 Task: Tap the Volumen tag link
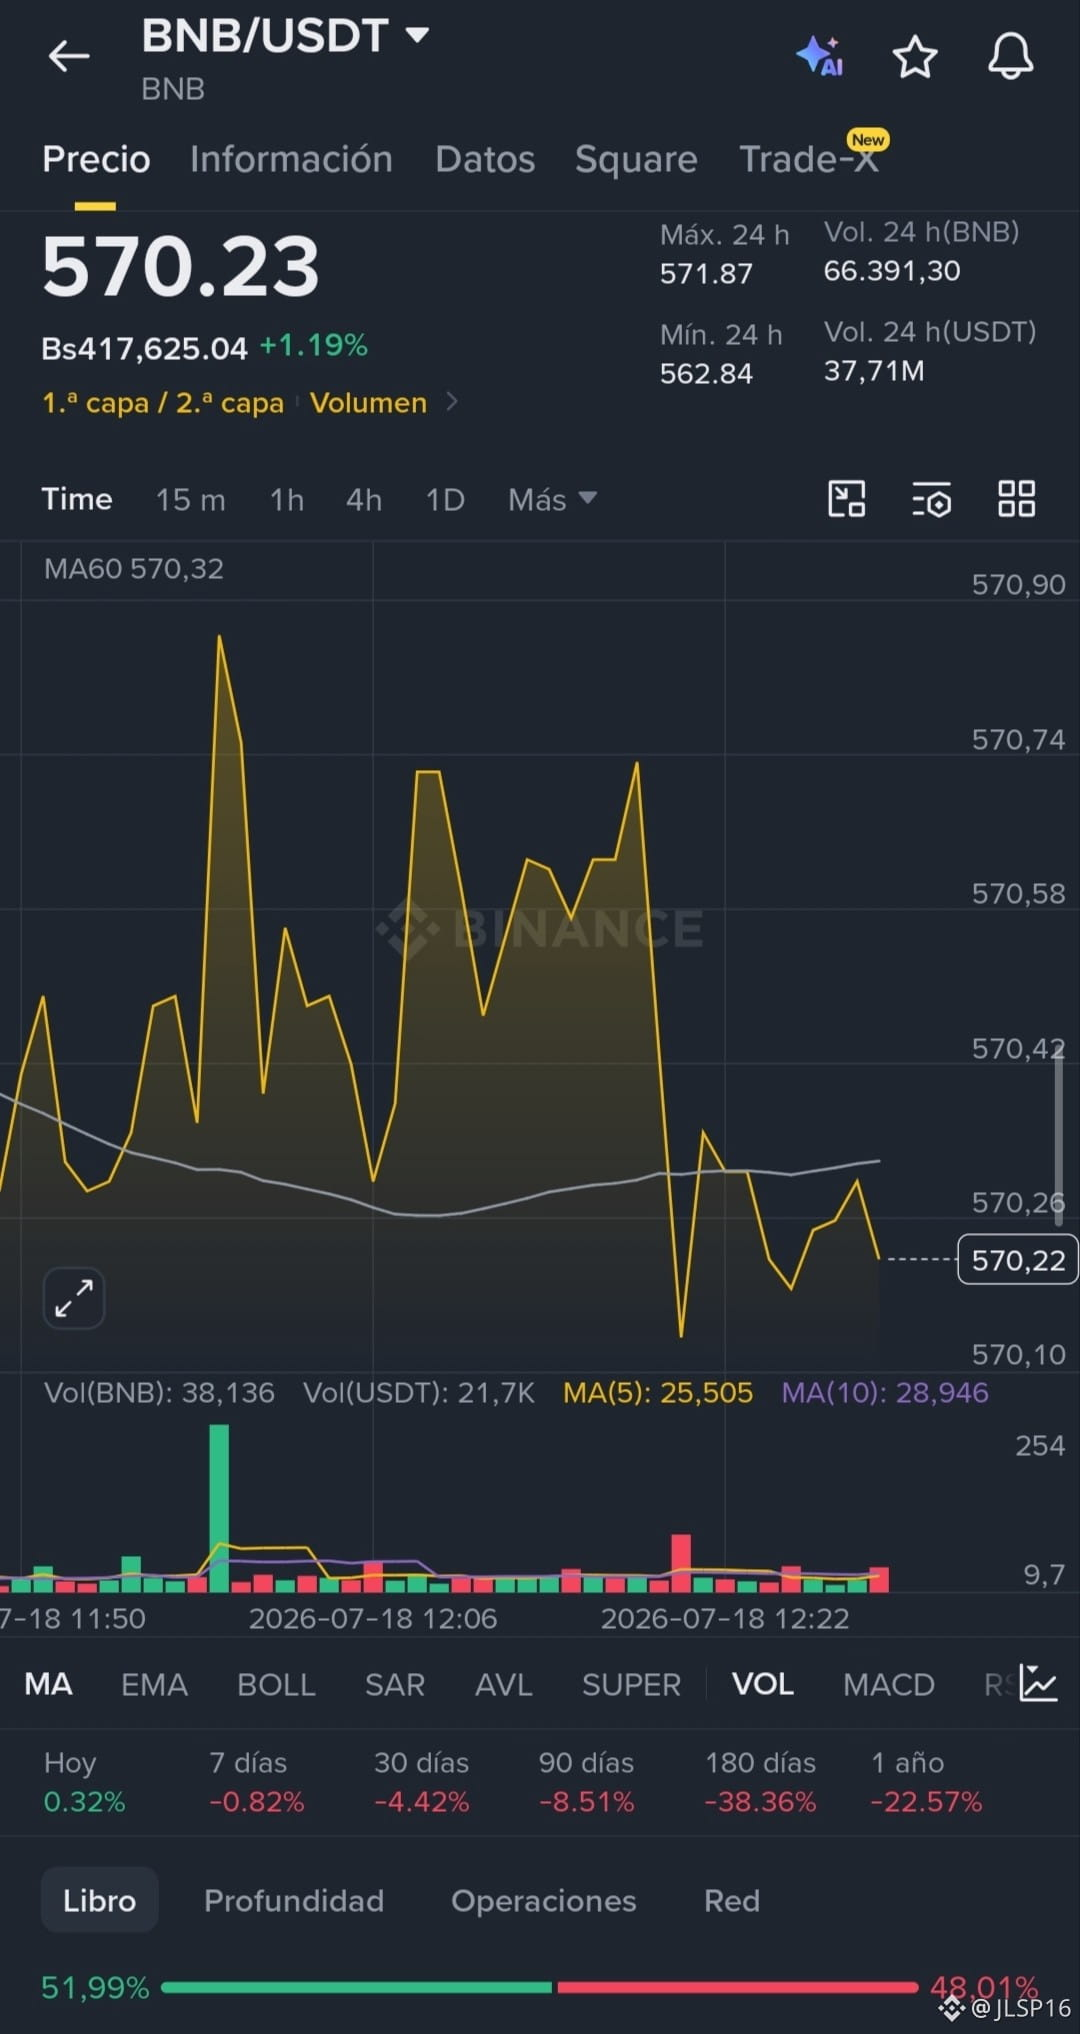click(368, 403)
